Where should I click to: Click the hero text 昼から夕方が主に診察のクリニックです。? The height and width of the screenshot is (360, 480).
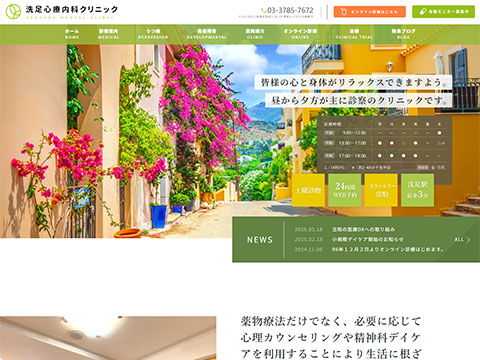(x=359, y=100)
